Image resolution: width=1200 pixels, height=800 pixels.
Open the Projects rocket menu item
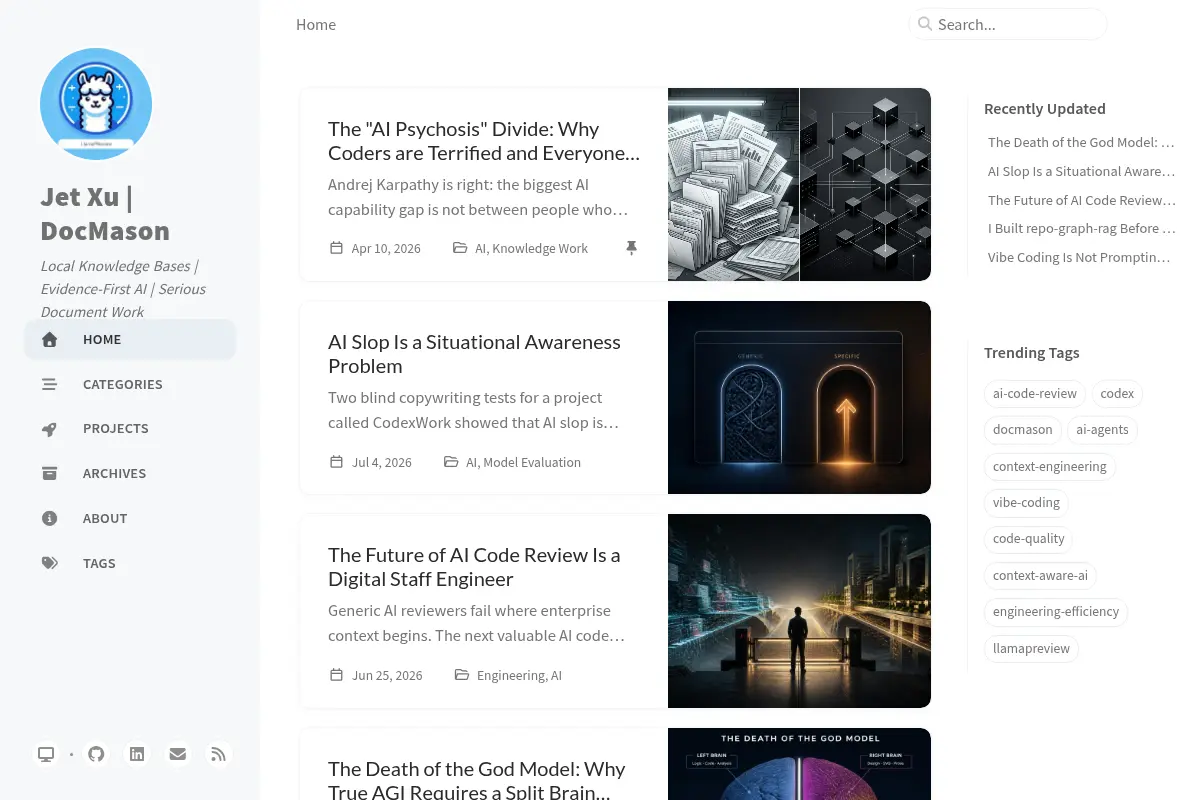click(130, 428)
